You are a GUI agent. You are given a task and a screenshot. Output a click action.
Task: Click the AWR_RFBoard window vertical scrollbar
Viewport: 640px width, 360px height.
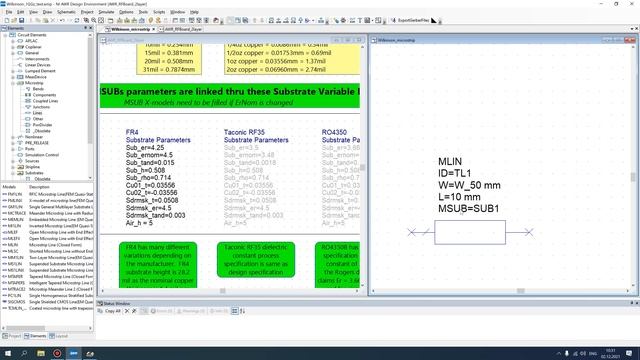362,167
